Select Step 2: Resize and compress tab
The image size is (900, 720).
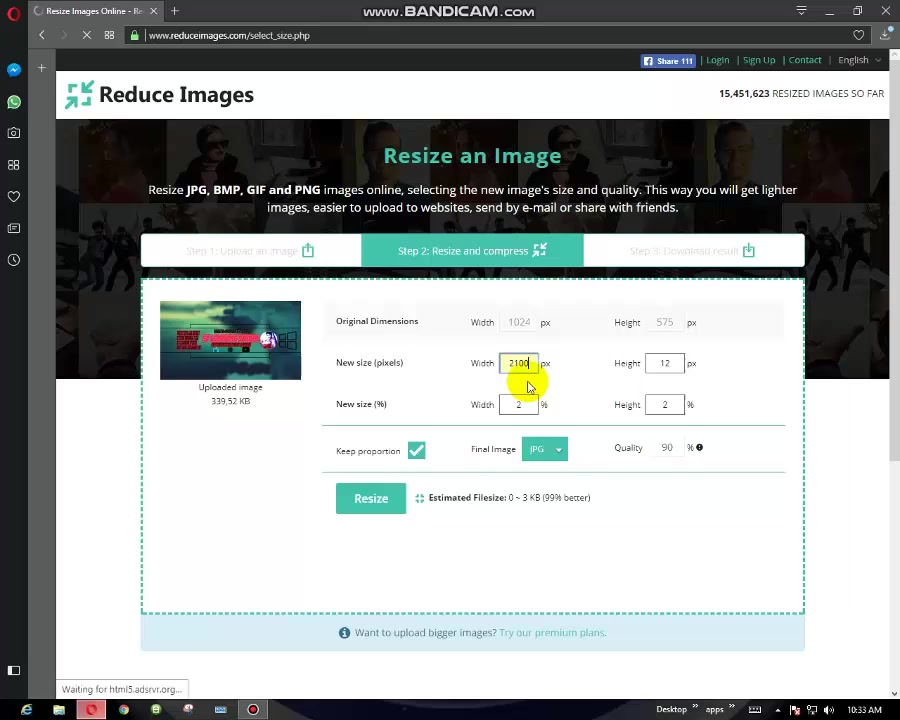click(472, 250)
